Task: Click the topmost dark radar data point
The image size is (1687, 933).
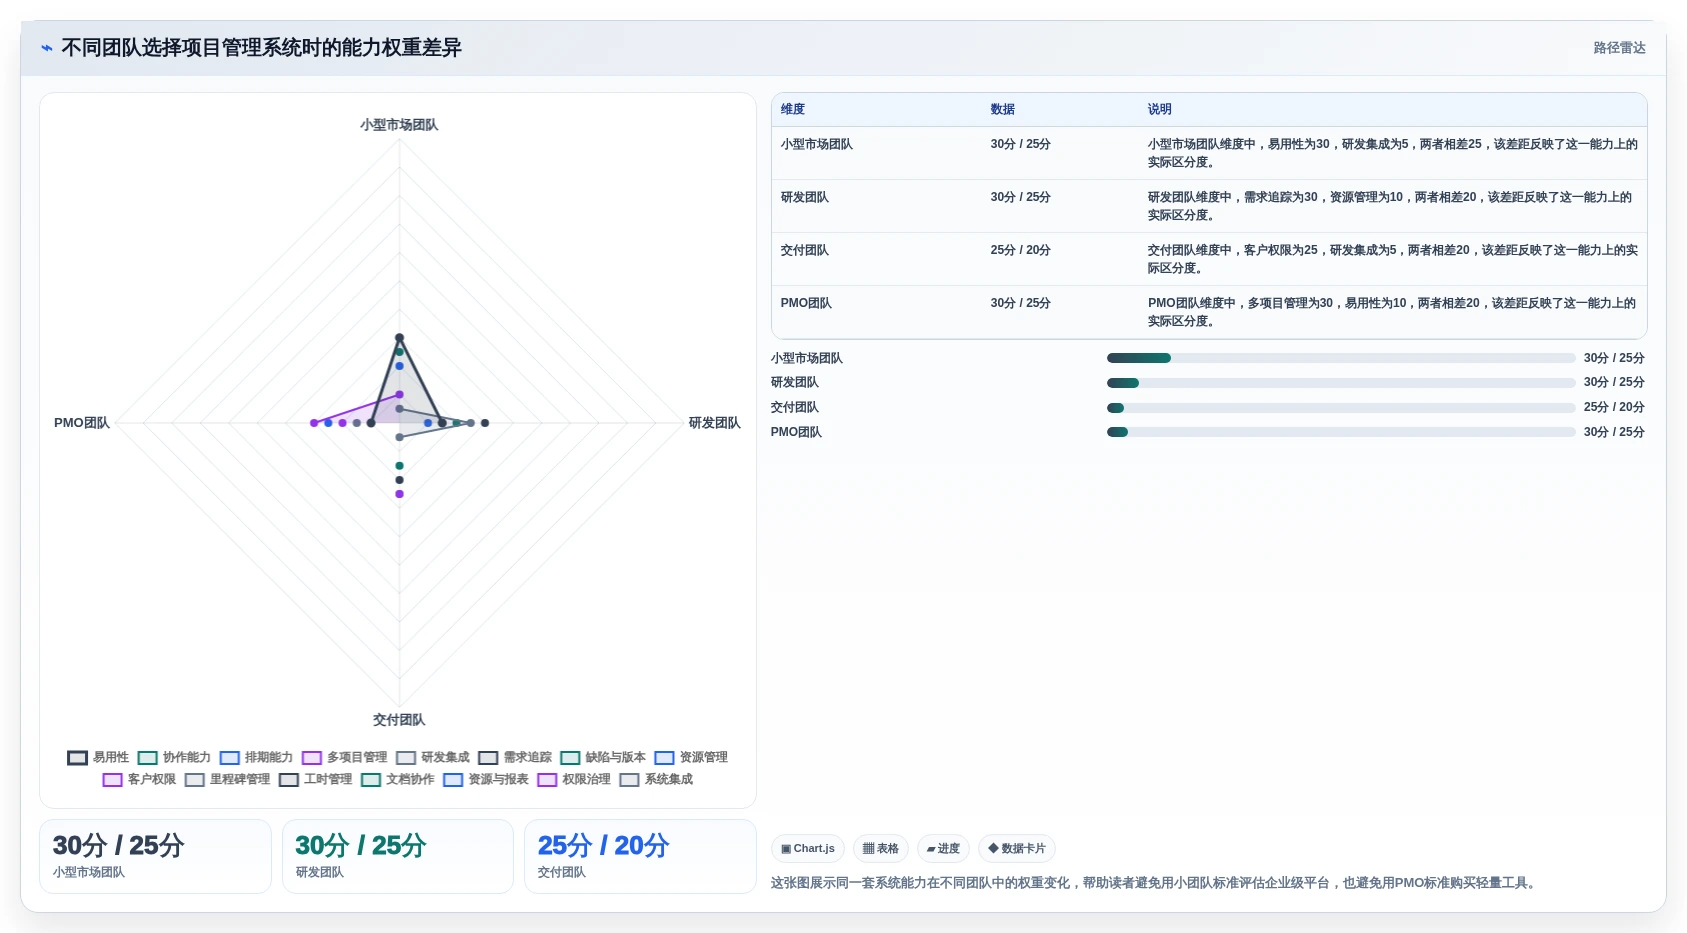Action: (x=399, y=338)
